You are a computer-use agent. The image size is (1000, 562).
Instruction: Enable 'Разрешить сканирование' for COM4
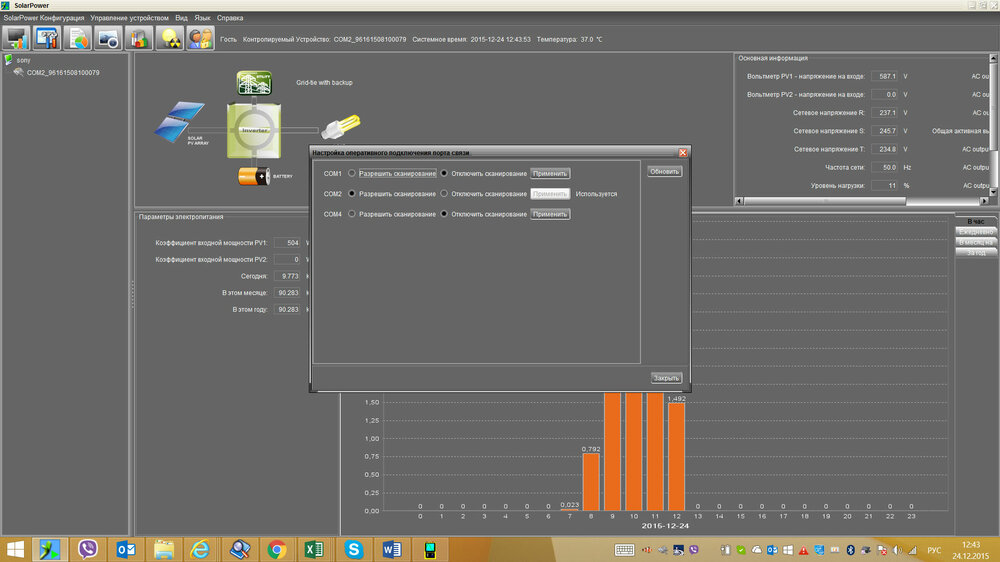click(352, 214)
